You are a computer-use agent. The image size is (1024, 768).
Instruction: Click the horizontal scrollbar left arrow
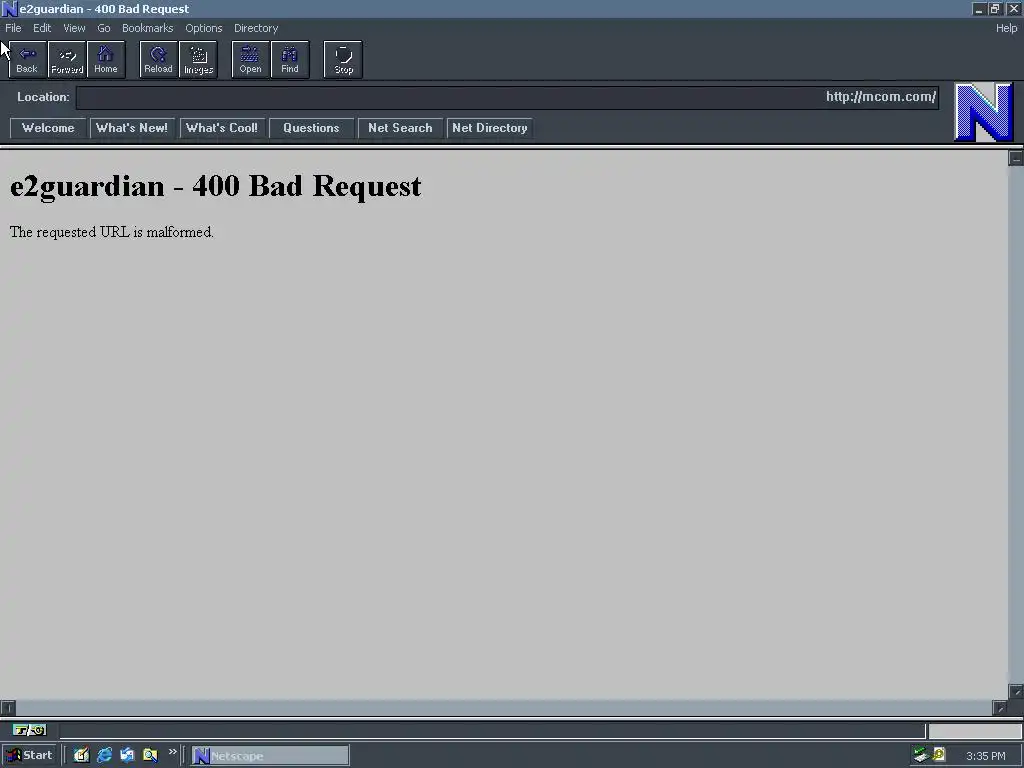tap(8, 708)
